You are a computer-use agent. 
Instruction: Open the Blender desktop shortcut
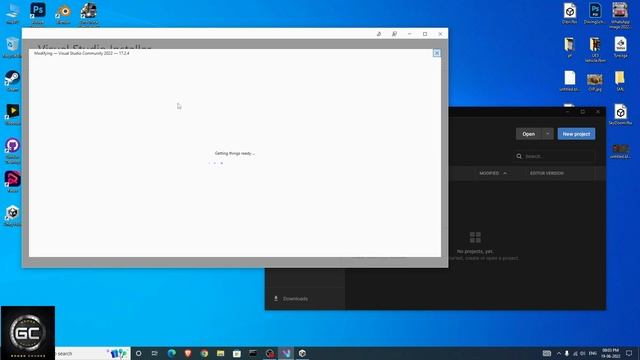click(63, 13)
